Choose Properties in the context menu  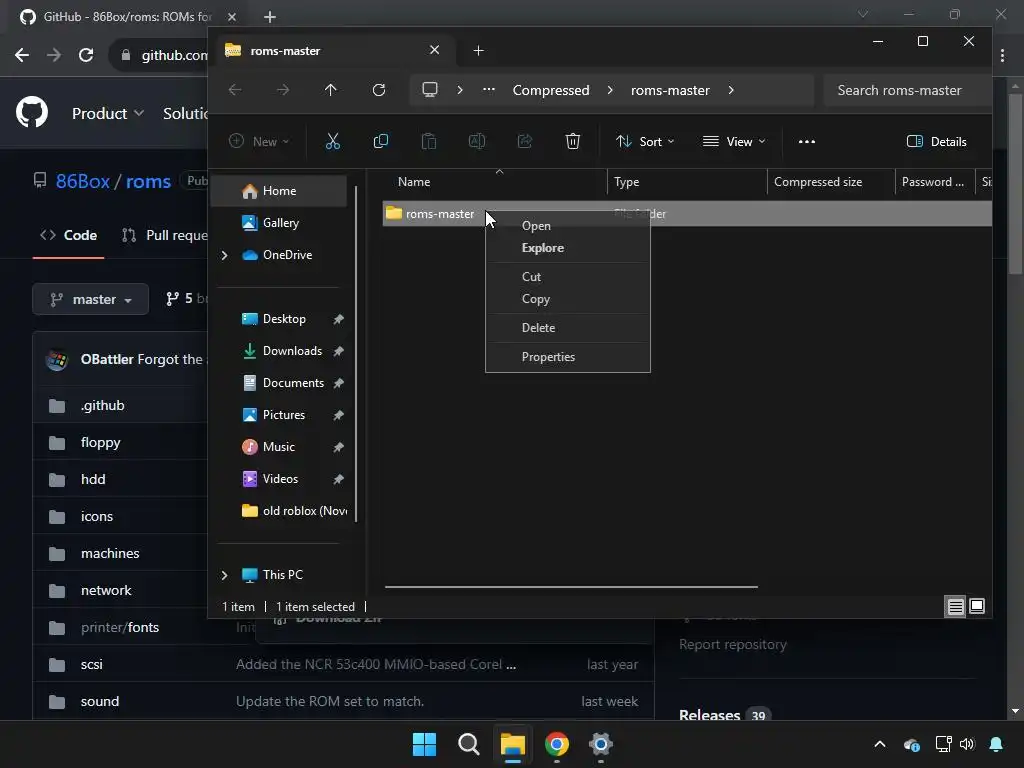tap(568, 357)
